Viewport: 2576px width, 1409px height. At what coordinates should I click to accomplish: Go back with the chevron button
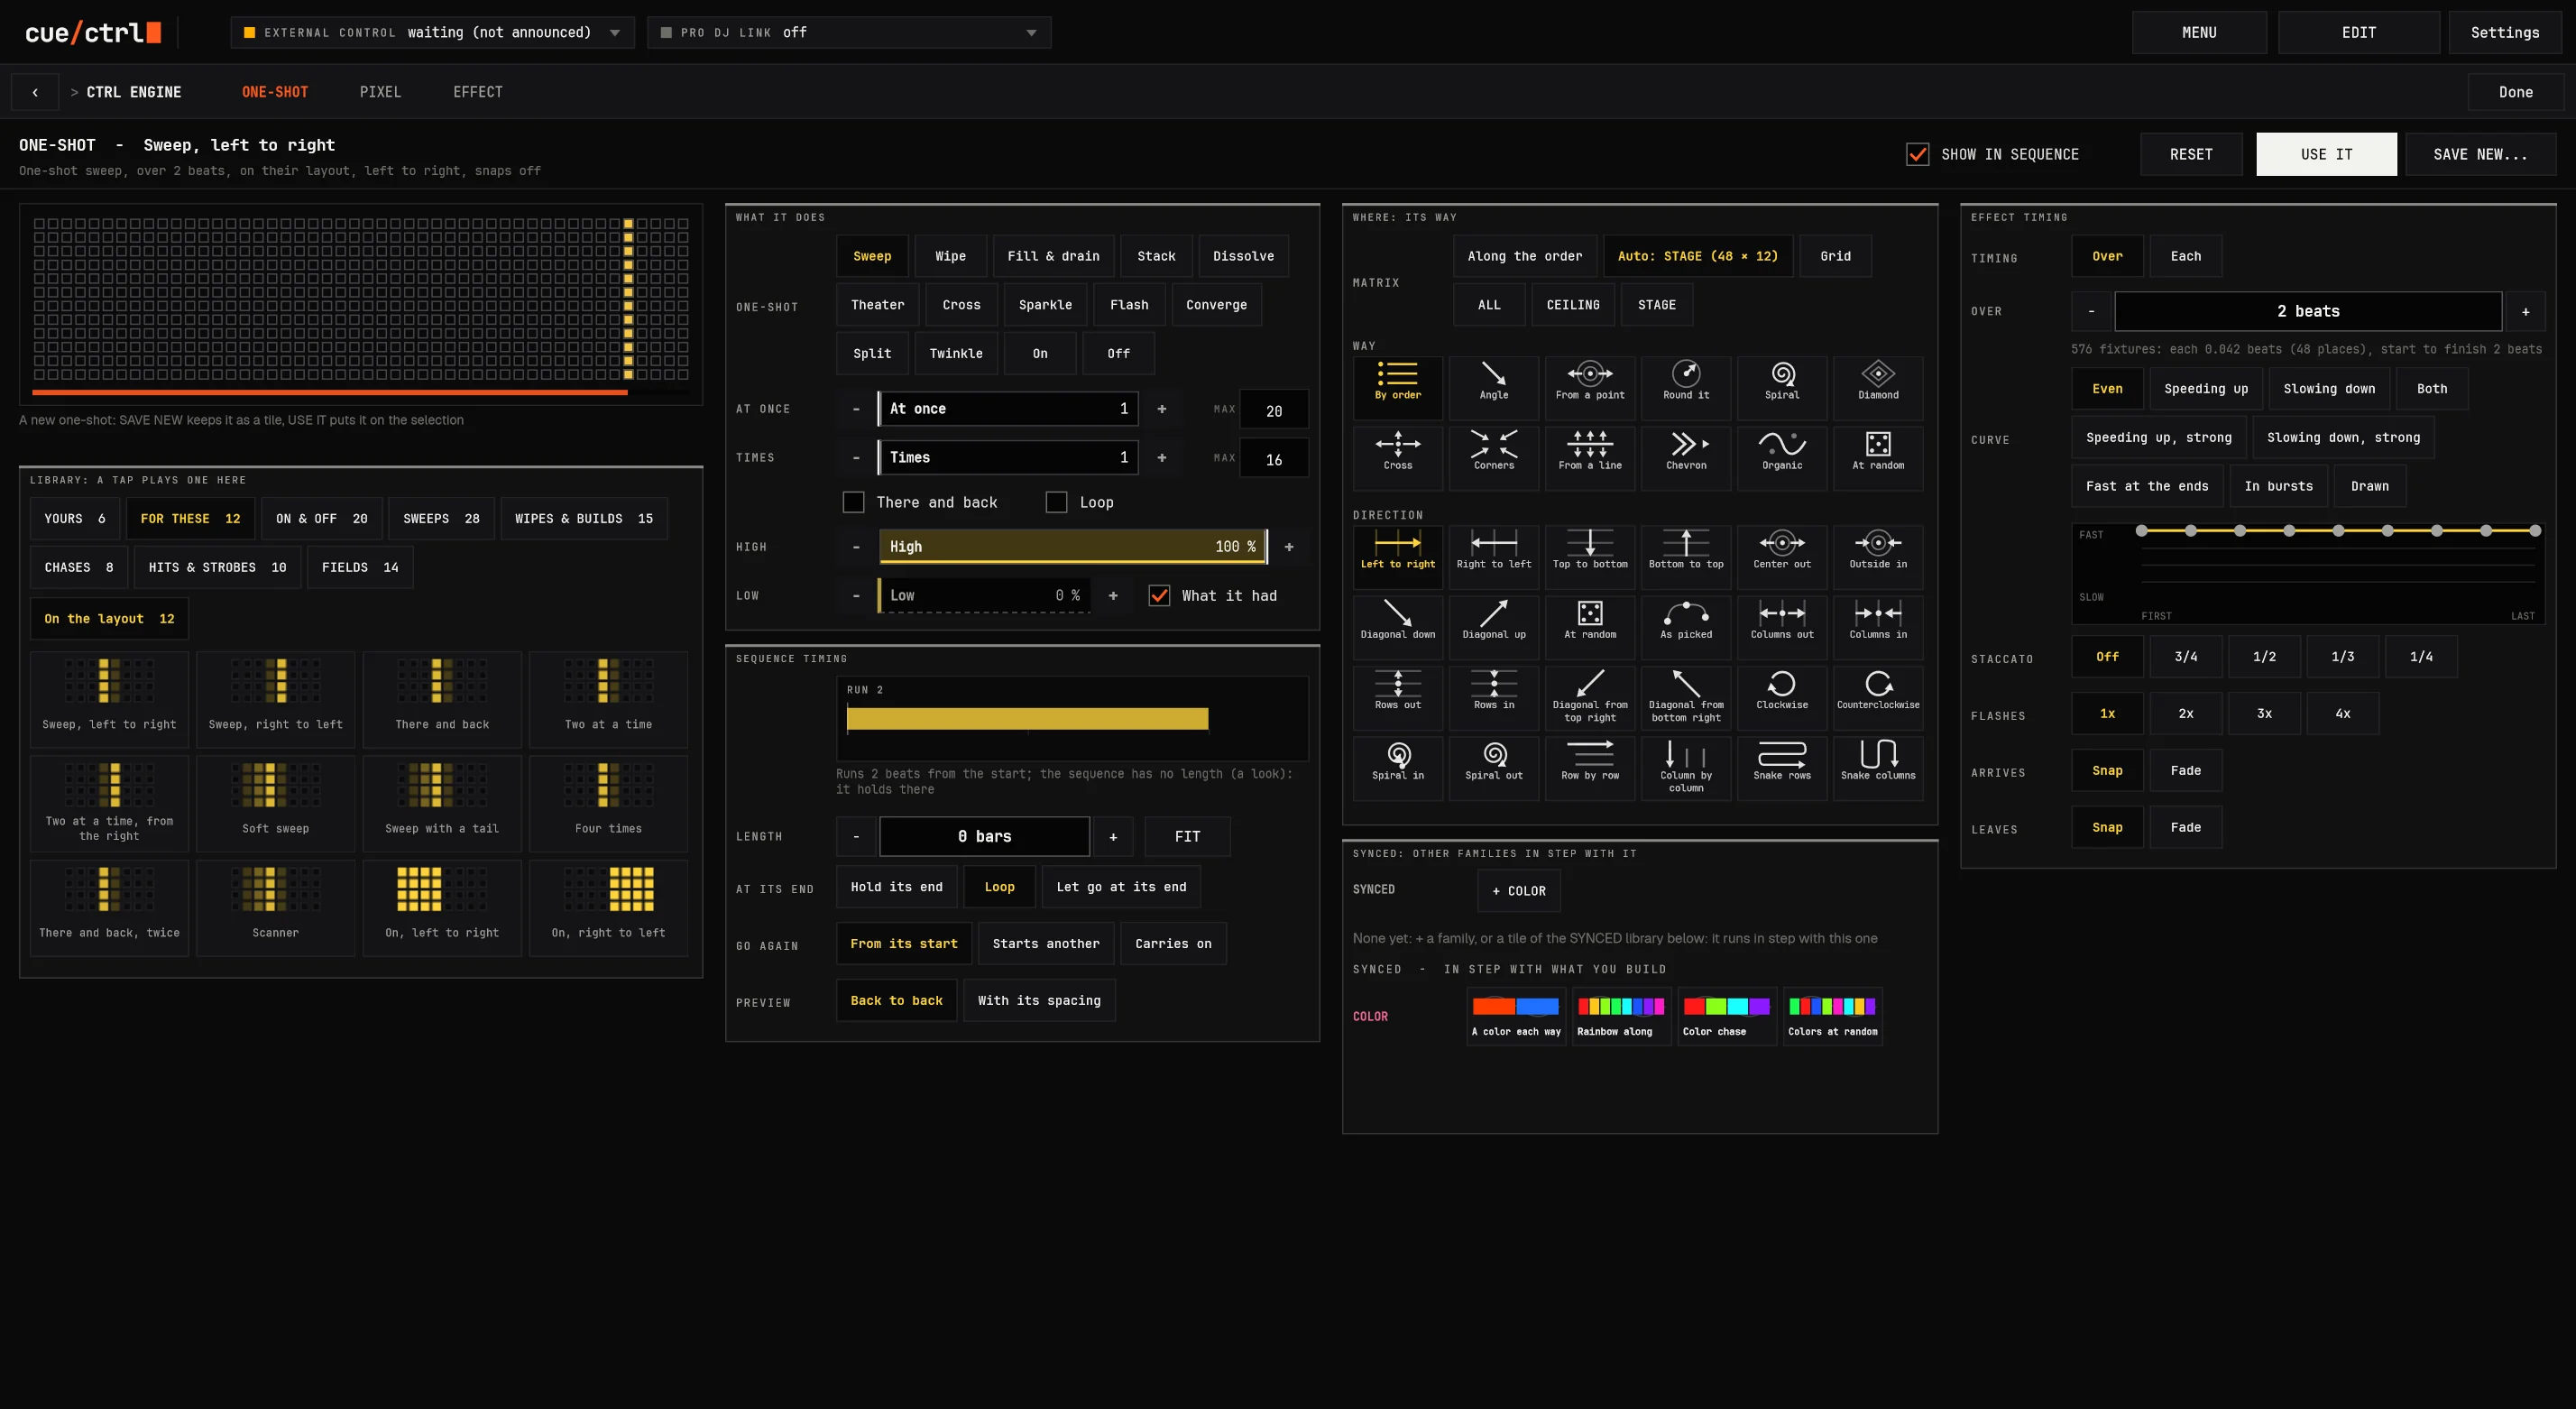(35, 92)
